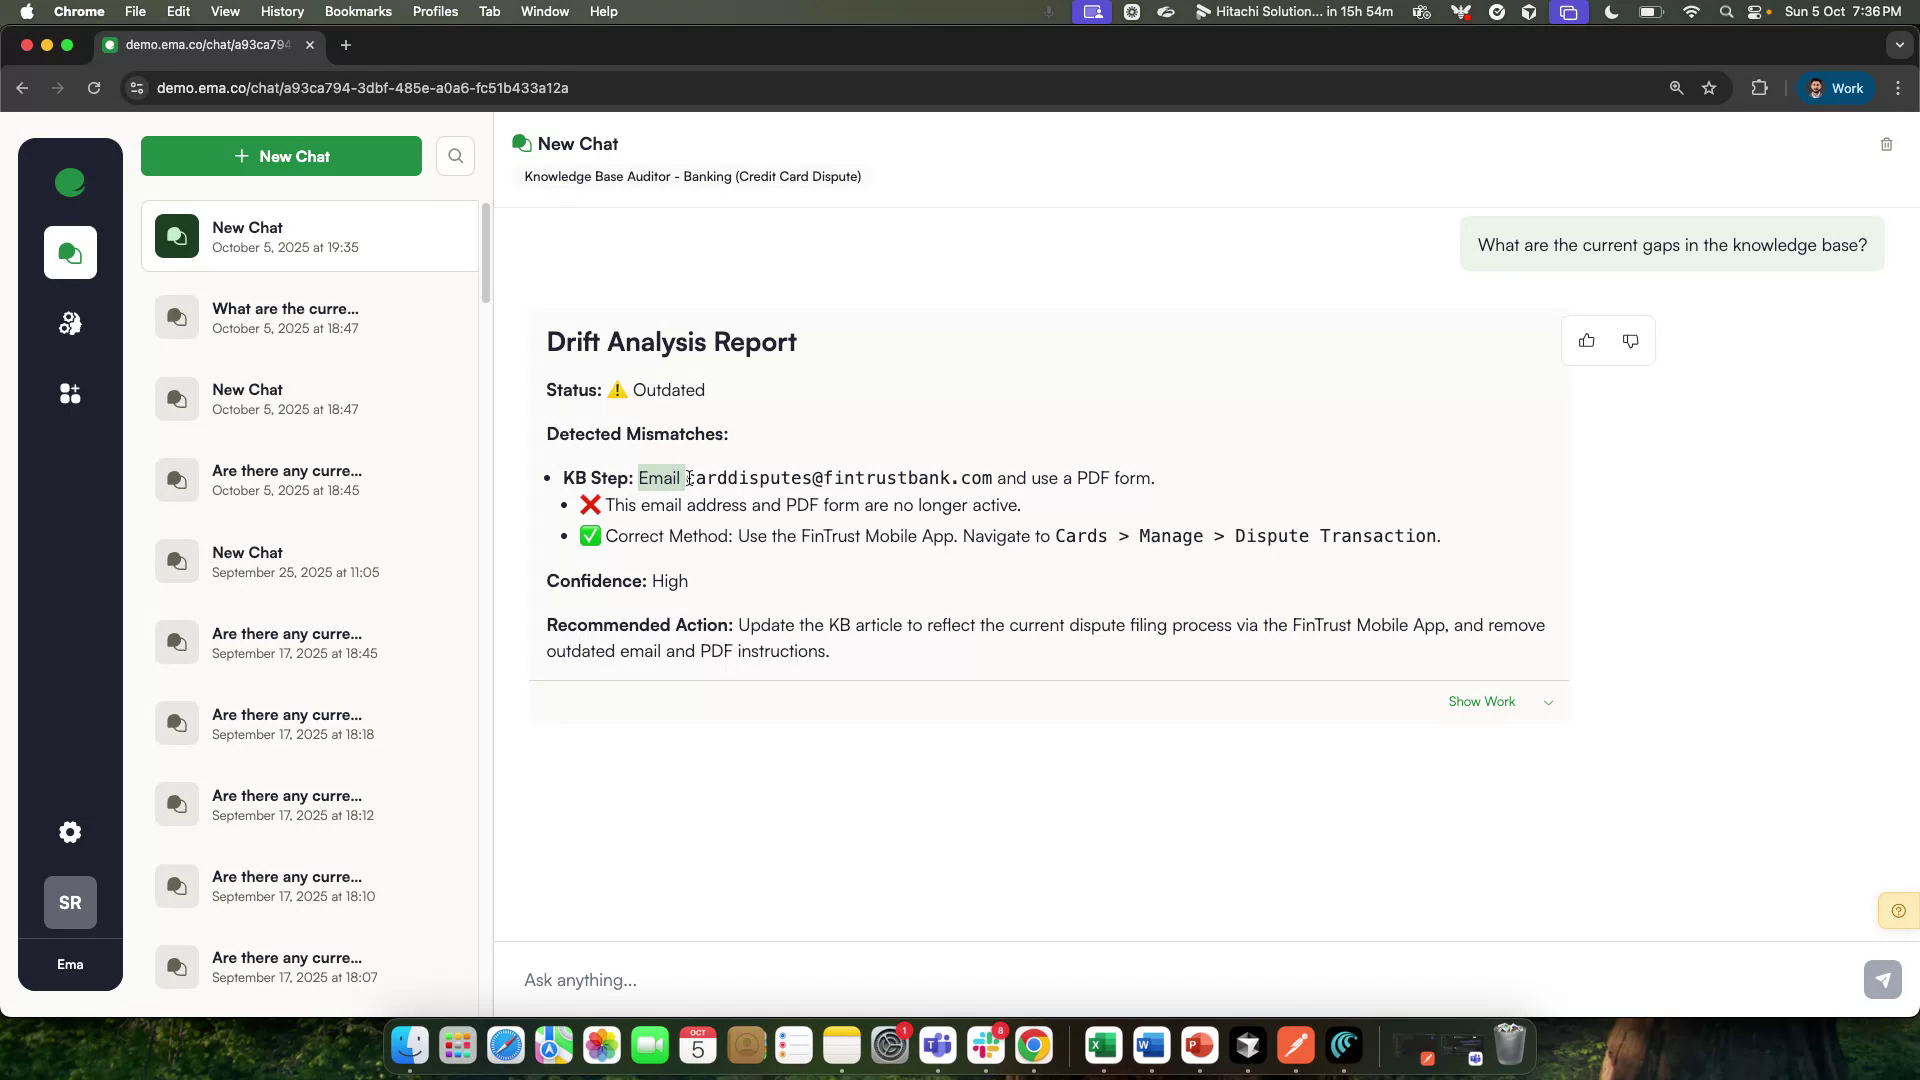The height and width of the screenshot is (1080, 1920).
Task: Send the message with the paper-plane button
Action: click(1882, 980)
